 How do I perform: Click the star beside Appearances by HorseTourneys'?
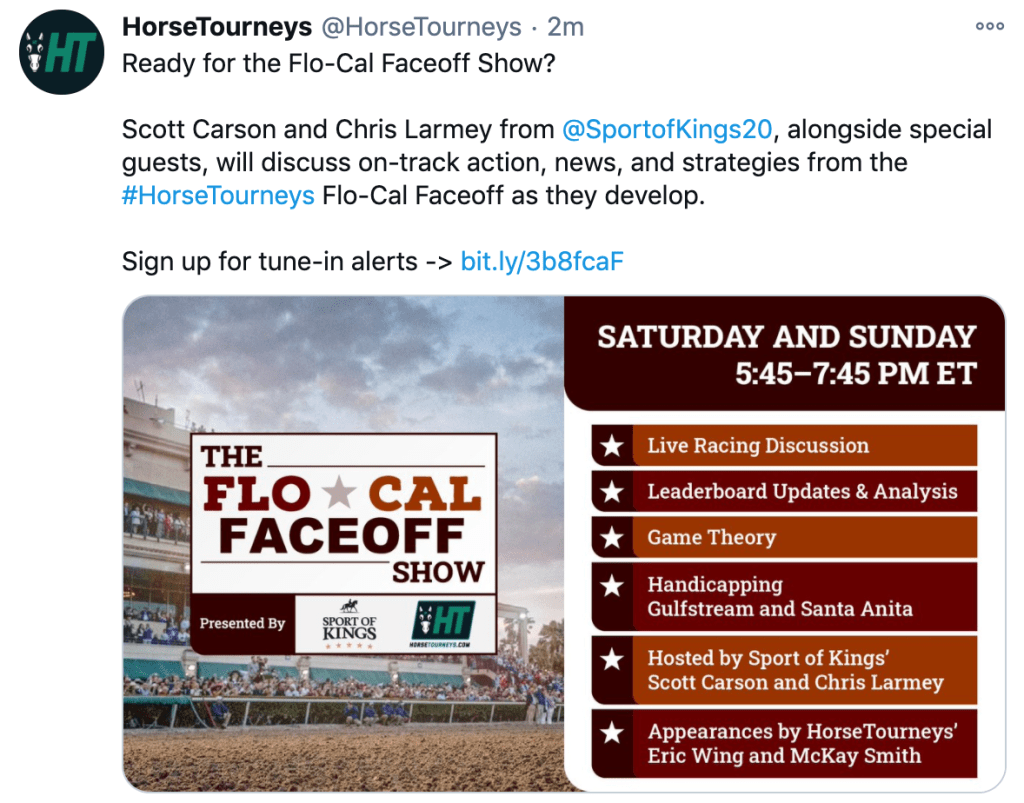(x=612, y=733)
